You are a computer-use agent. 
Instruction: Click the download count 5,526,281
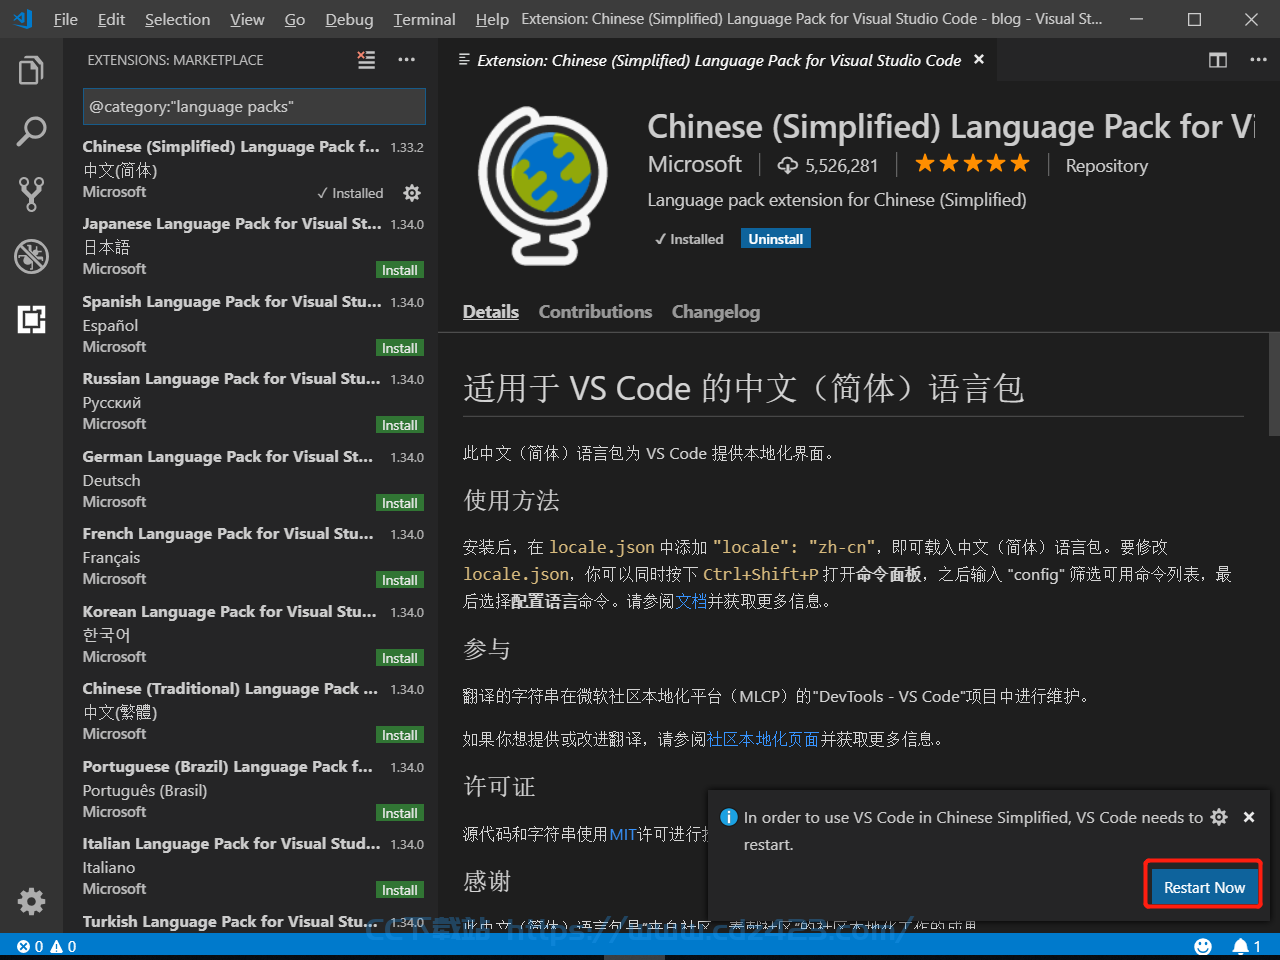point(828,165)
